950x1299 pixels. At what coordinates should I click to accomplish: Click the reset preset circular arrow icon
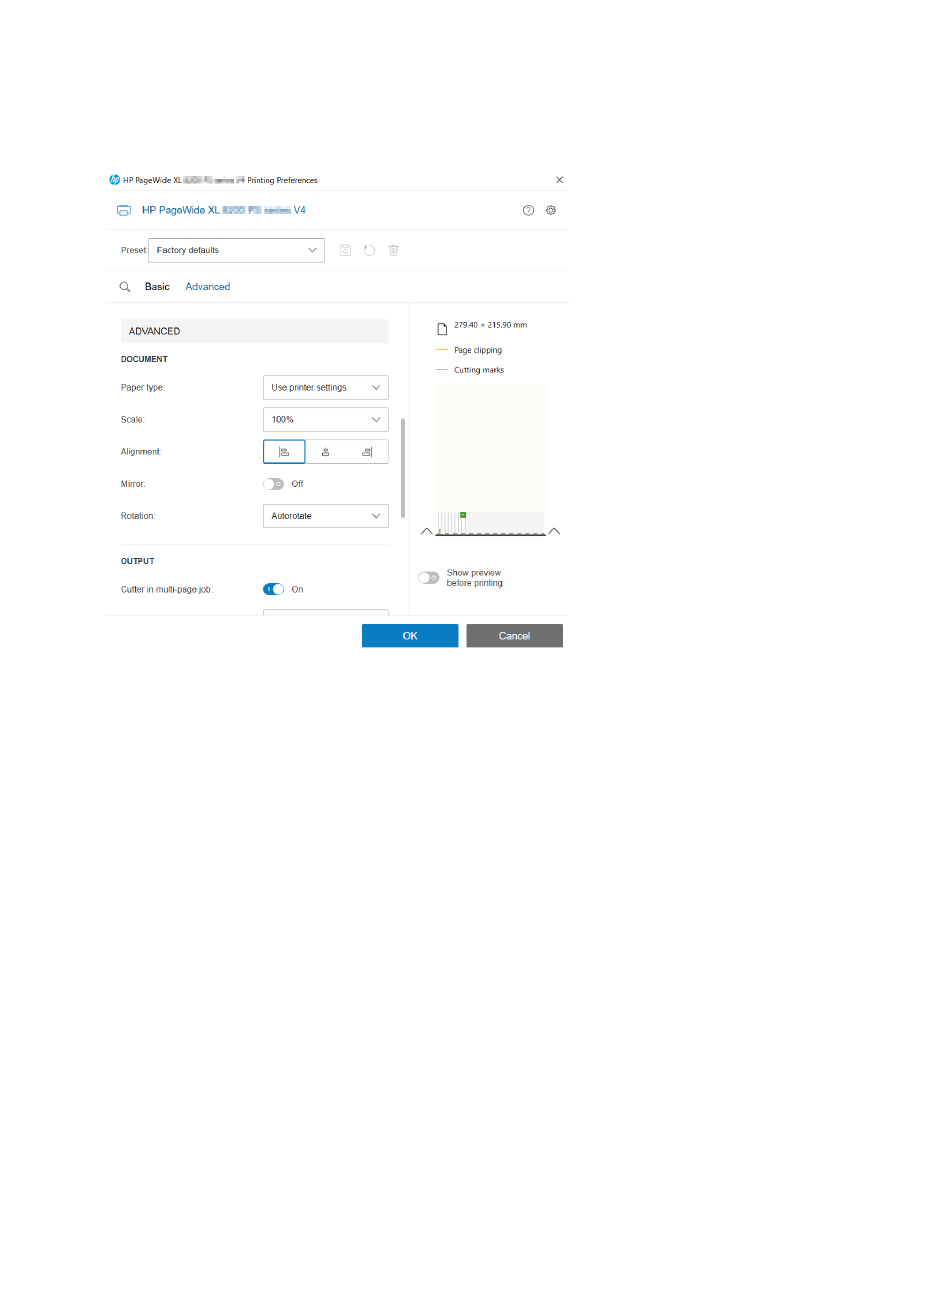(x=369, y=250)
